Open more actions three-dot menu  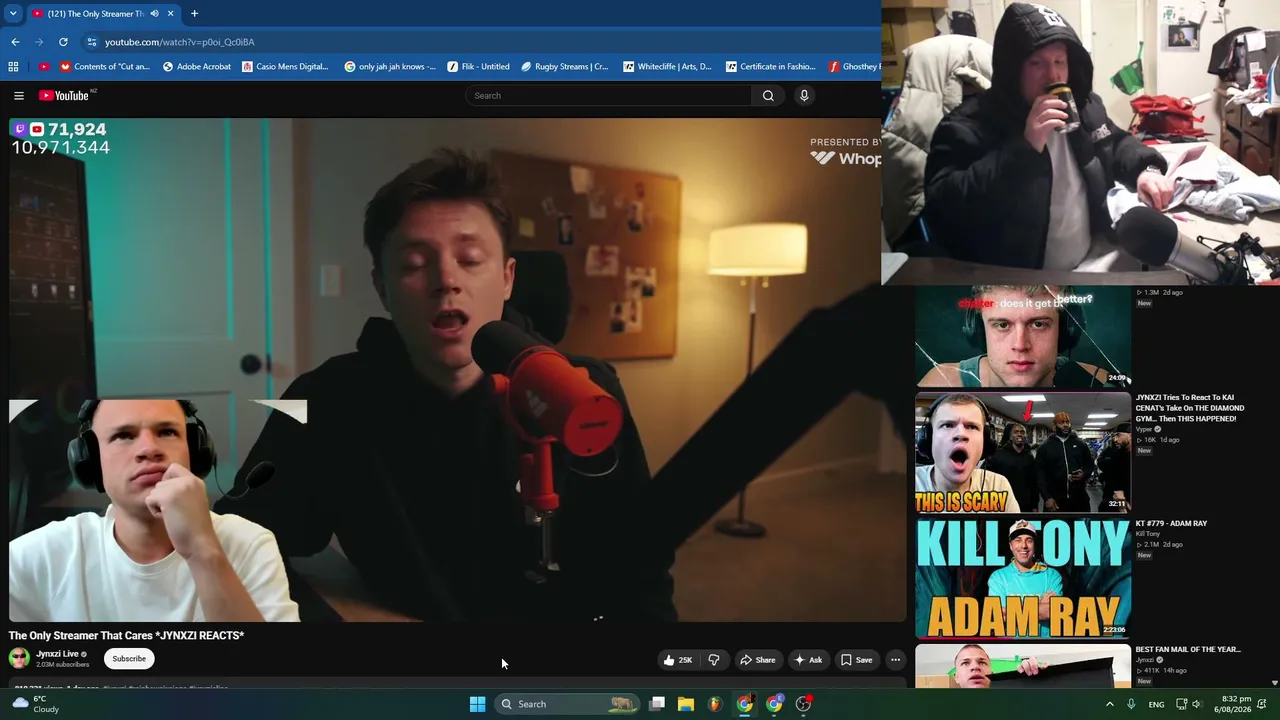(896, 660)
